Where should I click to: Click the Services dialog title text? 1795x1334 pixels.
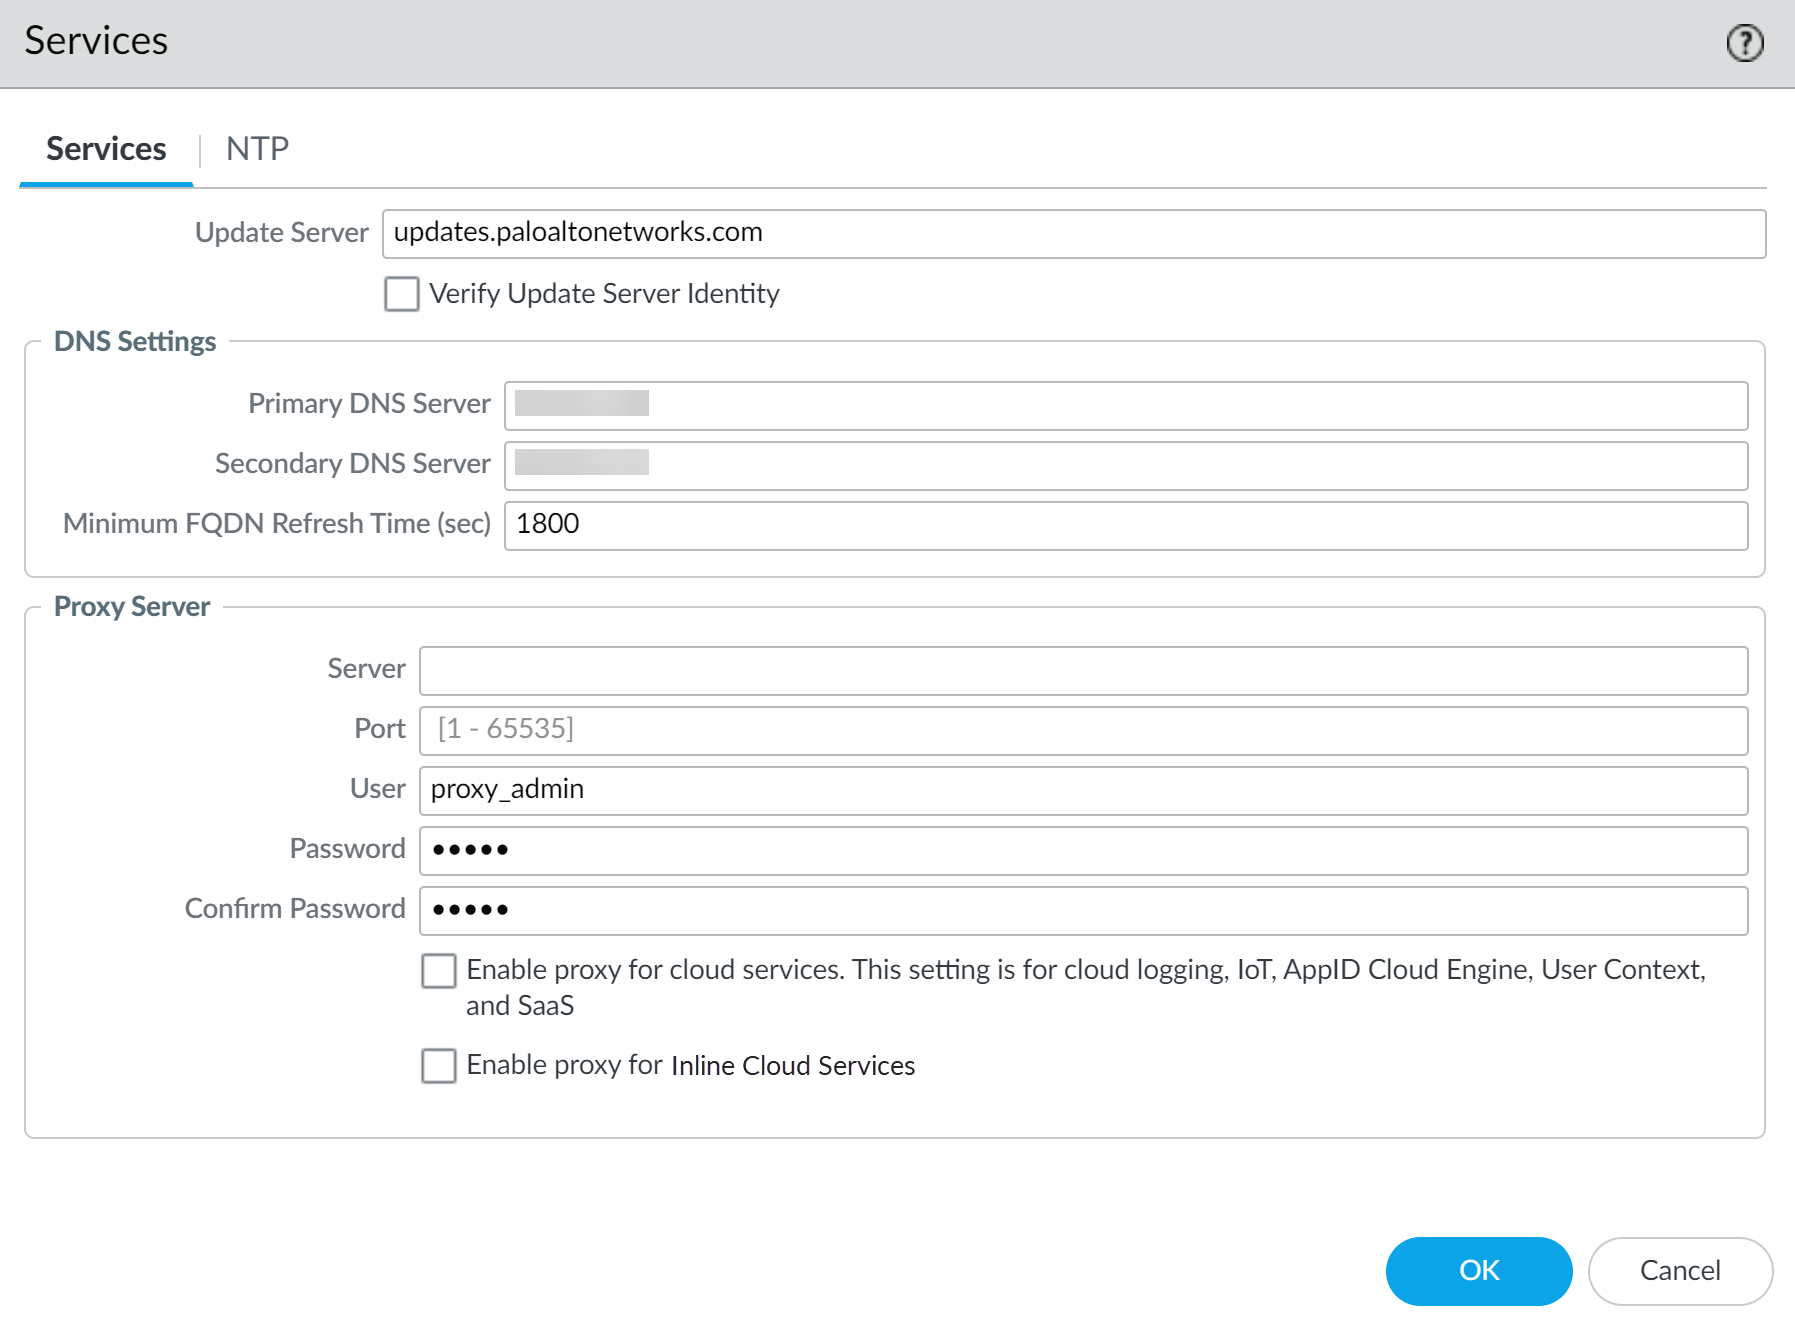point(96,41)
